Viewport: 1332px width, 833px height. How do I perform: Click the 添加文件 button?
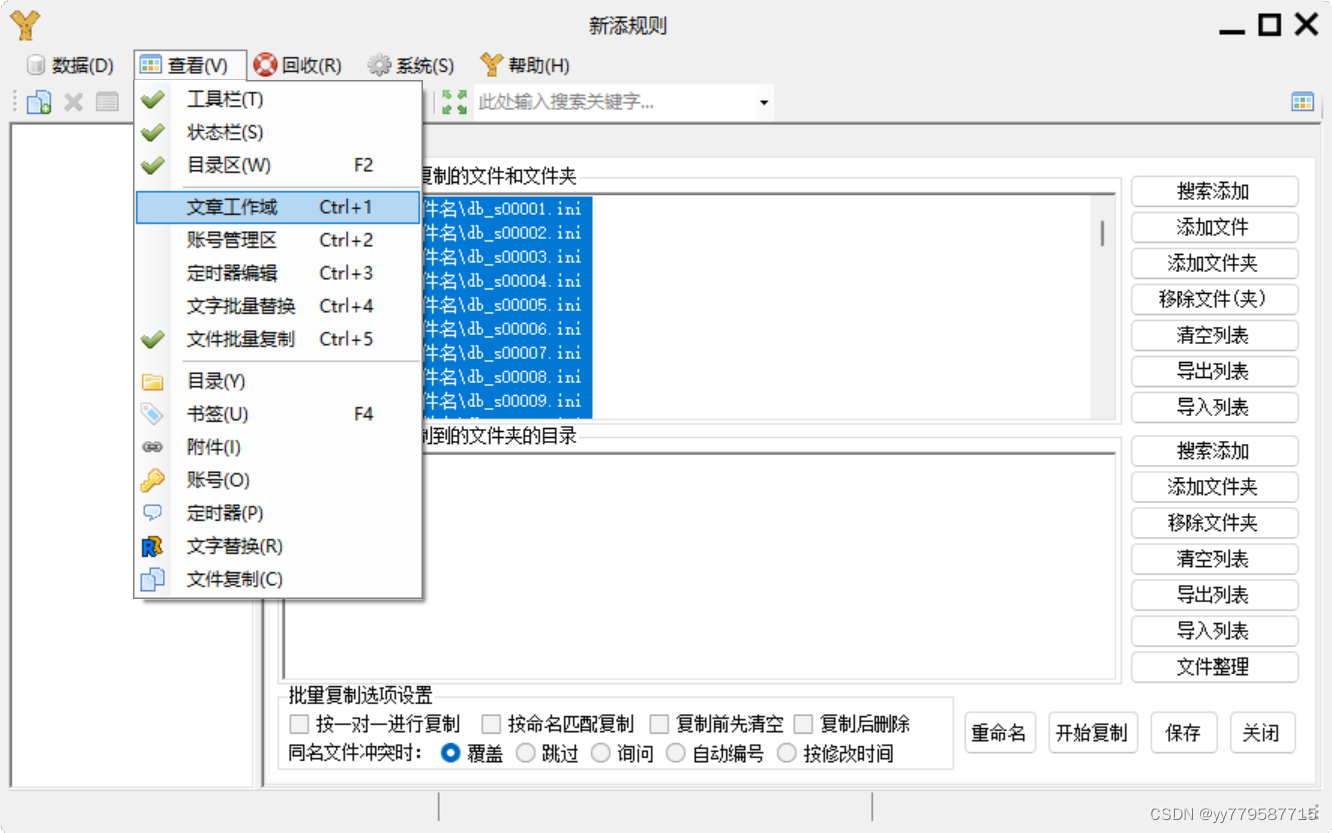click(1214, 227)
